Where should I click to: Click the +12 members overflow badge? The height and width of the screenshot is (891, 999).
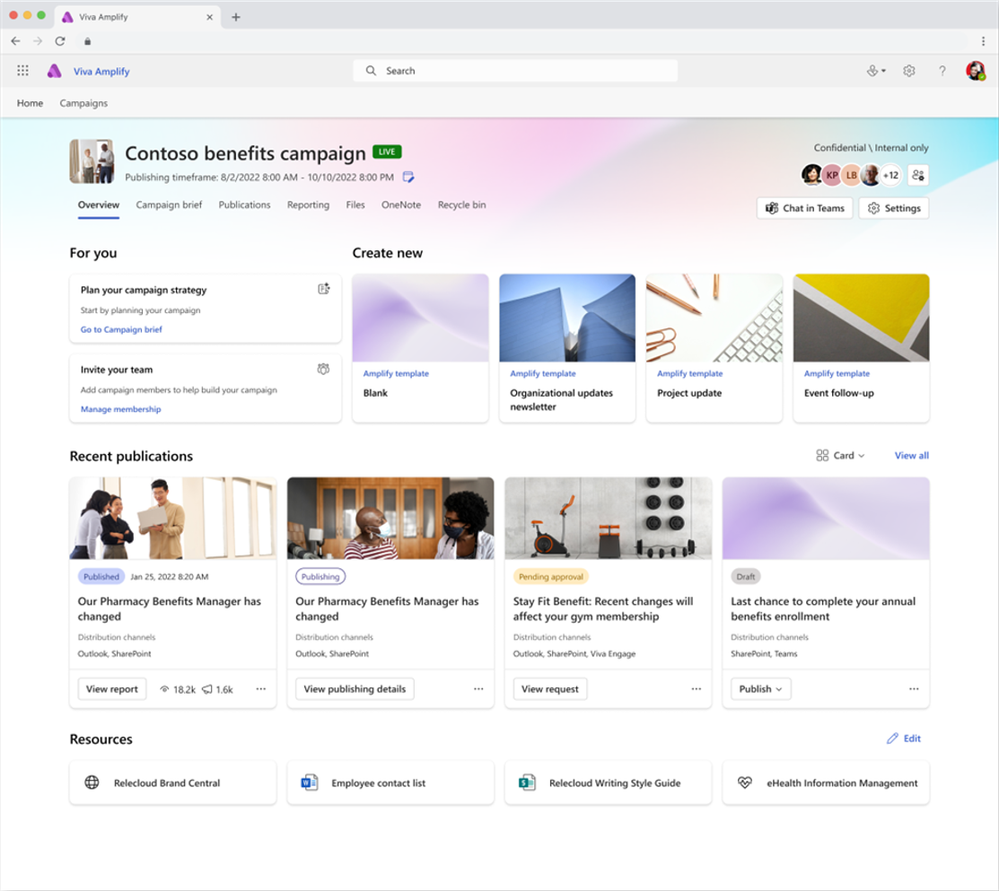point(890,175)
